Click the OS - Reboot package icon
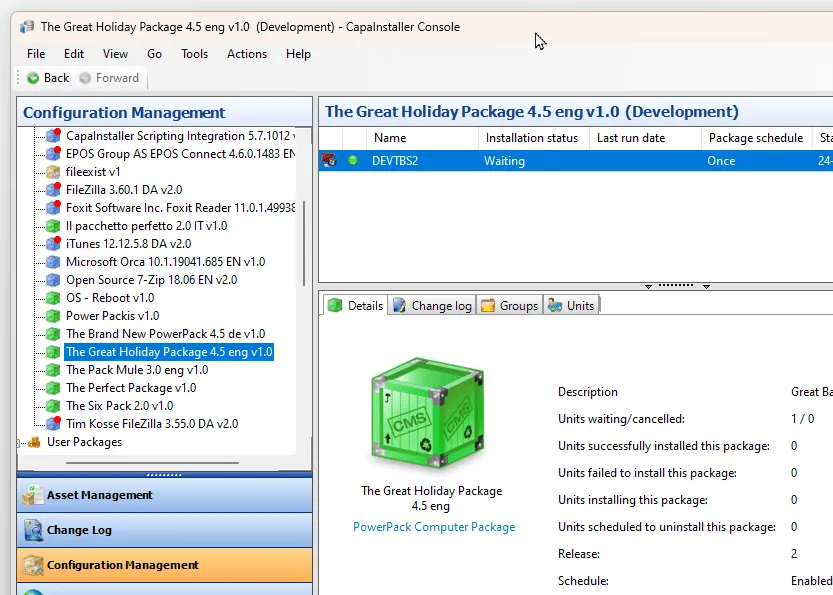833x595 pixels. pyautogui.click(x=53, y=298)
